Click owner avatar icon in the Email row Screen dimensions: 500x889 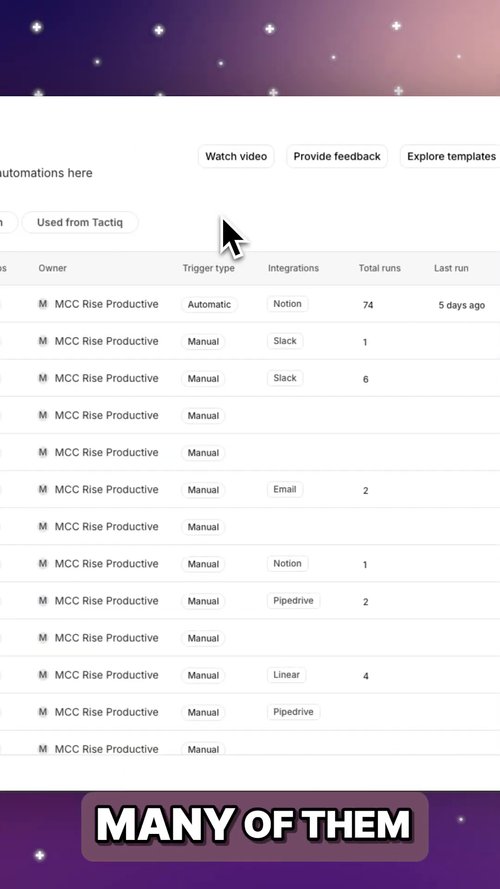[x=43, y=489]
